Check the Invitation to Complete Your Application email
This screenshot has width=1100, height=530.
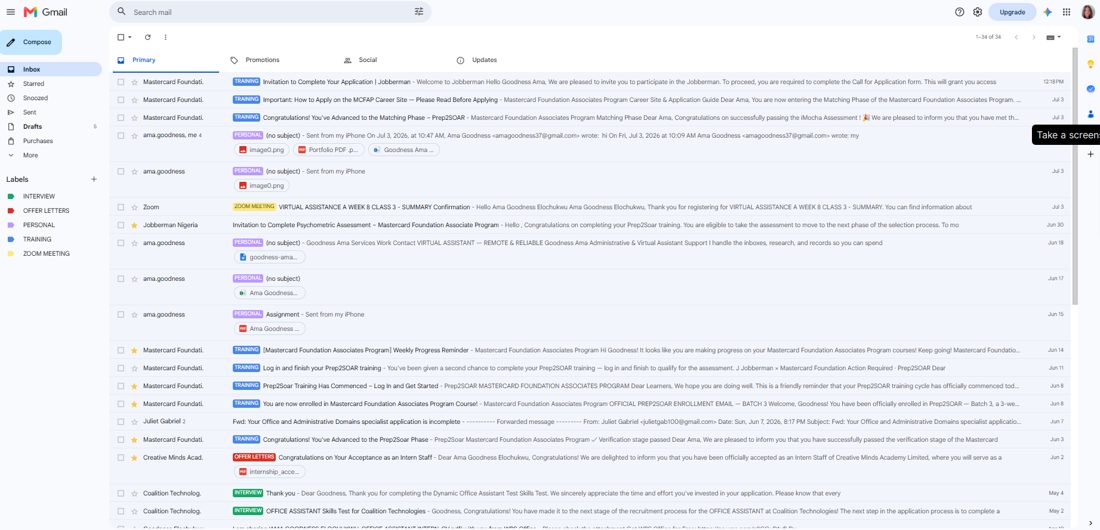121,82
